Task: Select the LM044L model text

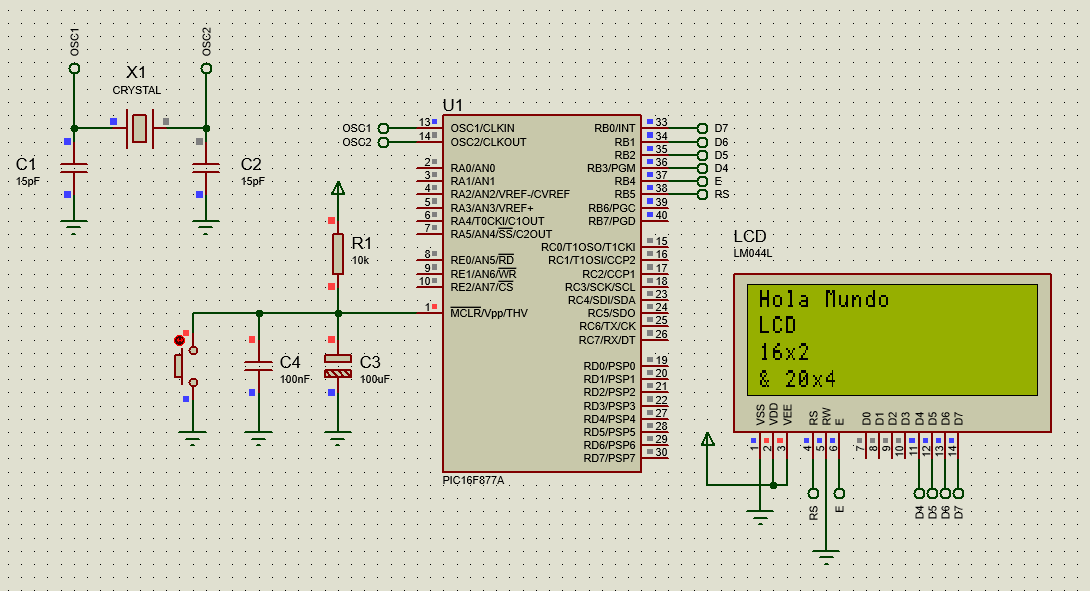Action: tap(753, 254)
